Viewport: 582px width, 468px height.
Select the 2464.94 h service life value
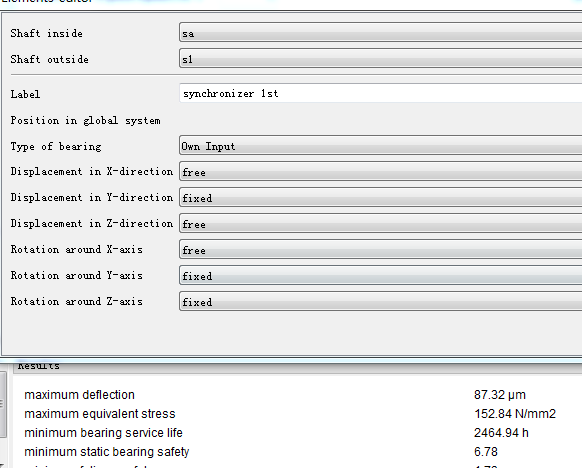[x=501, y=433]
